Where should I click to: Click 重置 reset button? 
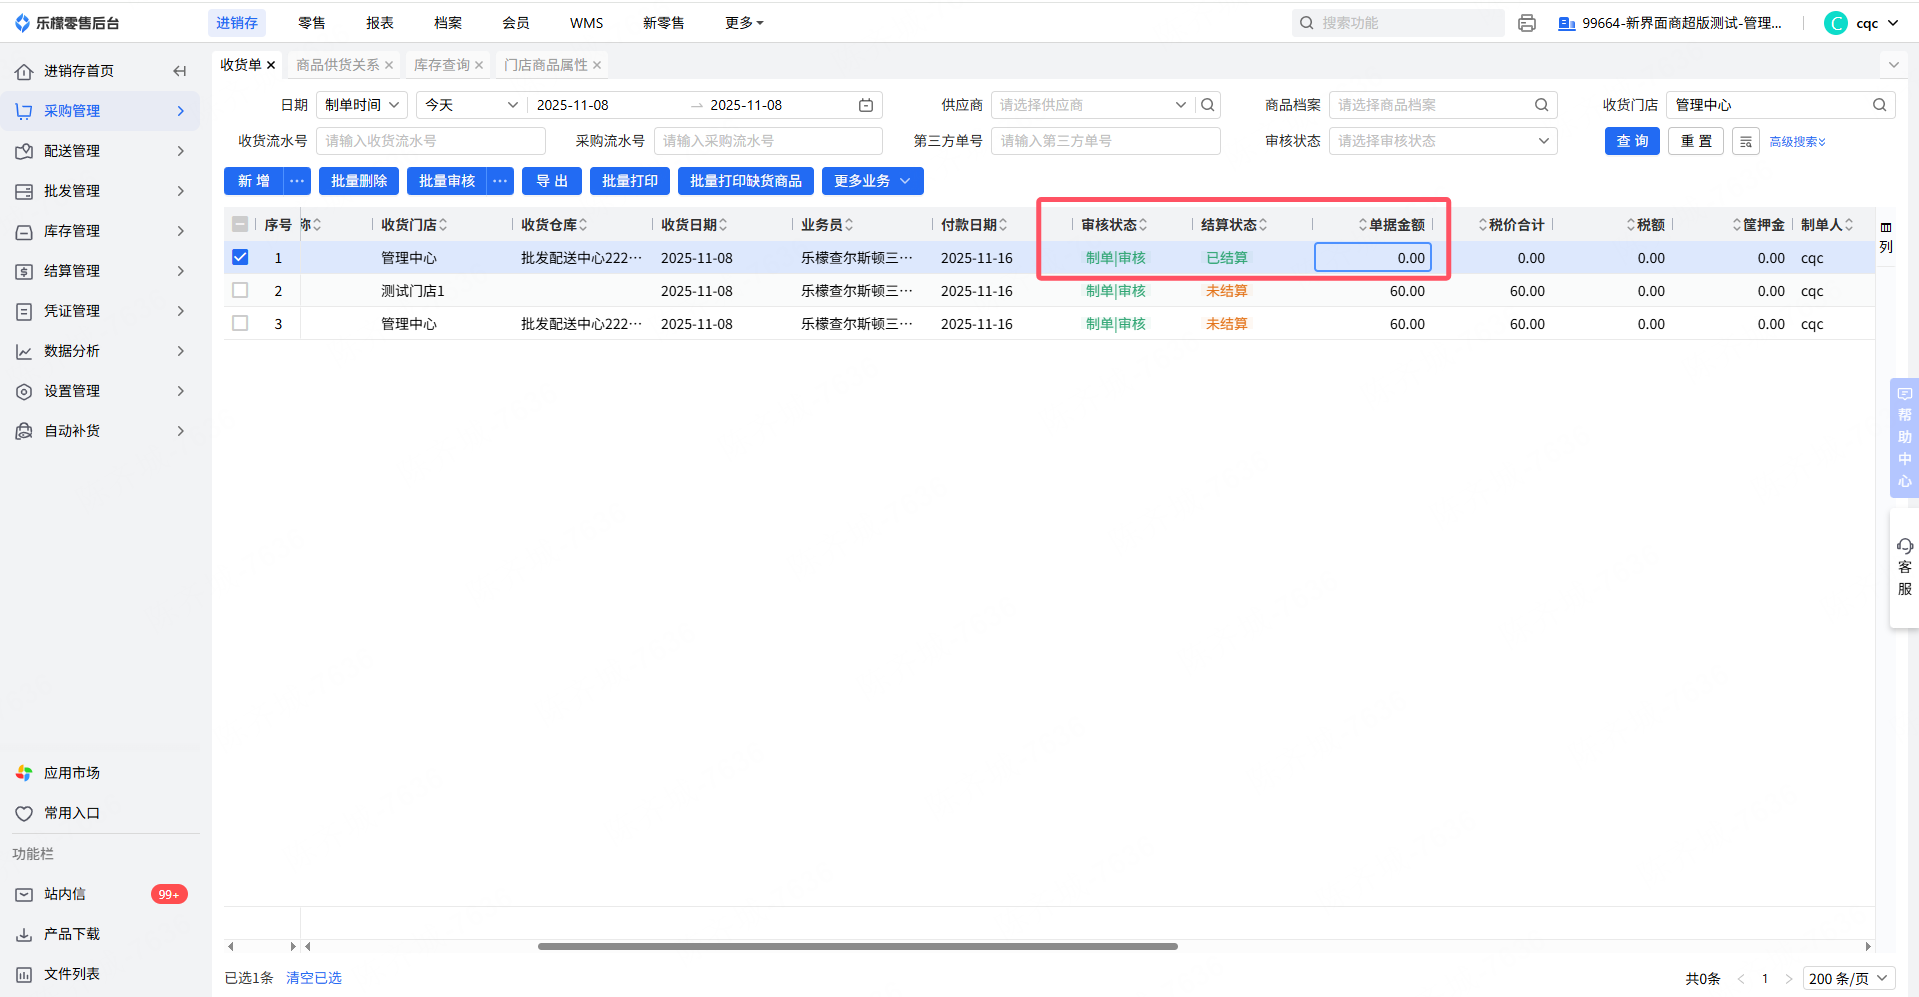[x=1696, y=141]
